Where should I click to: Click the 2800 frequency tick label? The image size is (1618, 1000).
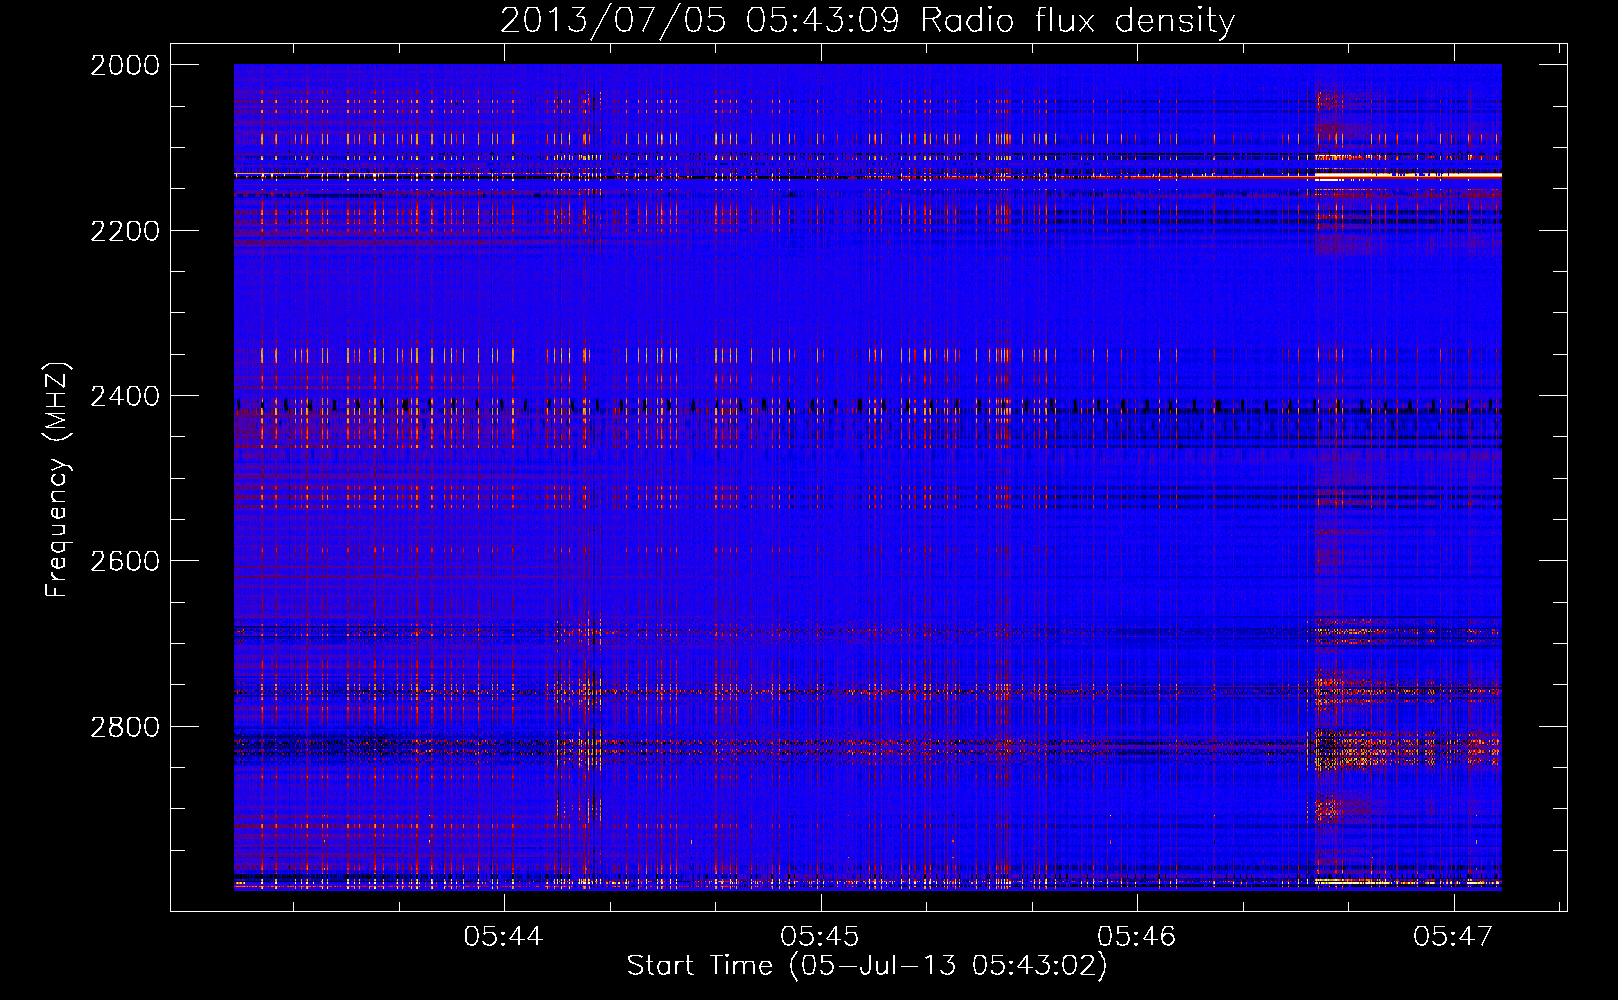(125, 727)
